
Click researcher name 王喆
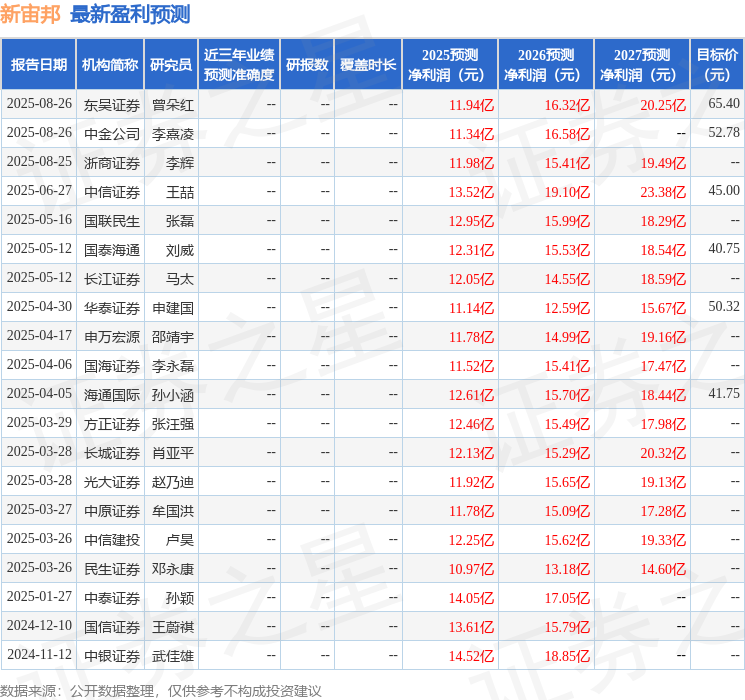[x=180, y=192]
